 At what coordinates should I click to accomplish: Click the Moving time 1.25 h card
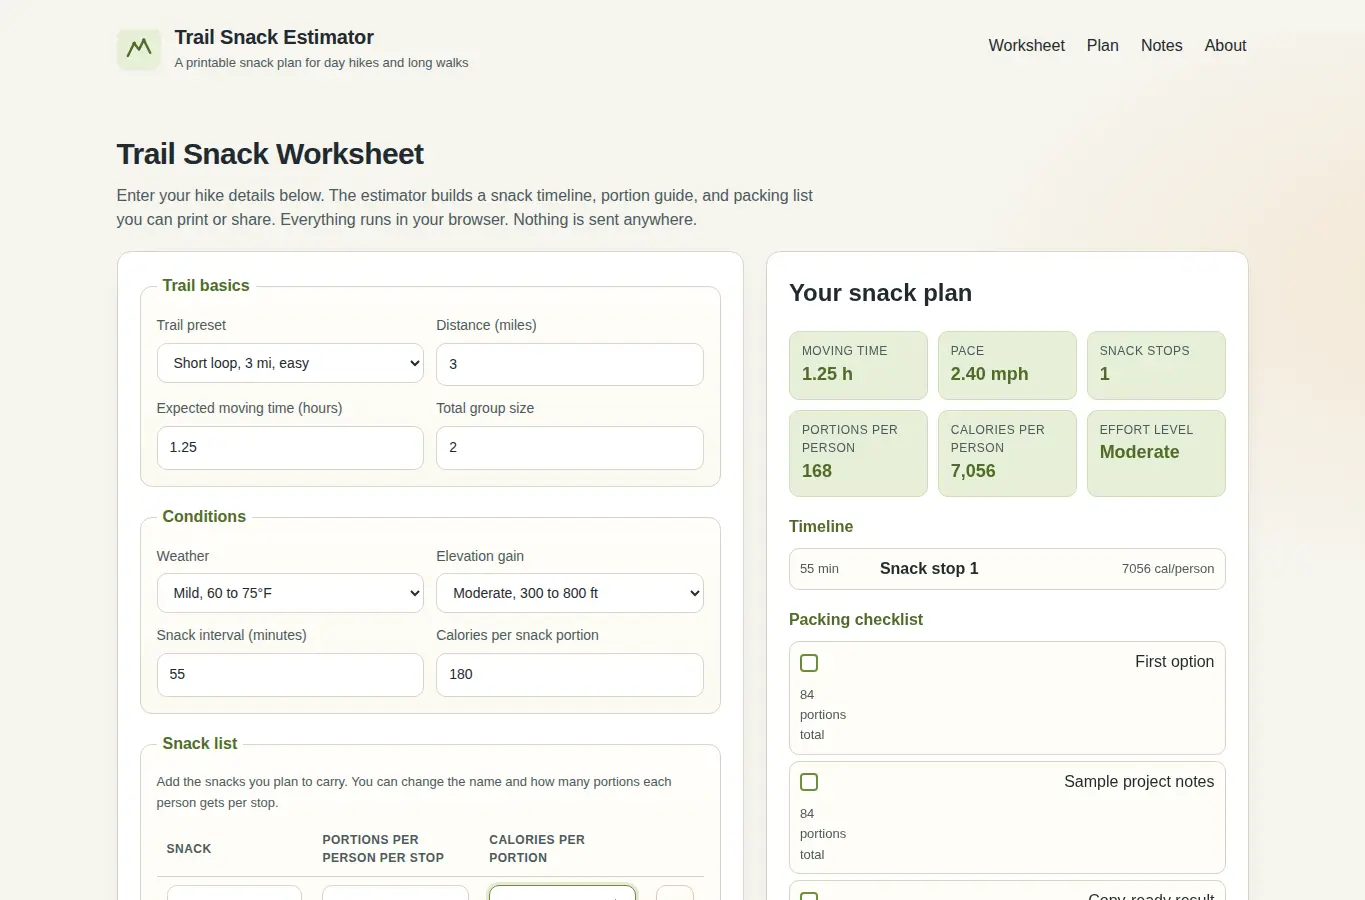point(858,365)
